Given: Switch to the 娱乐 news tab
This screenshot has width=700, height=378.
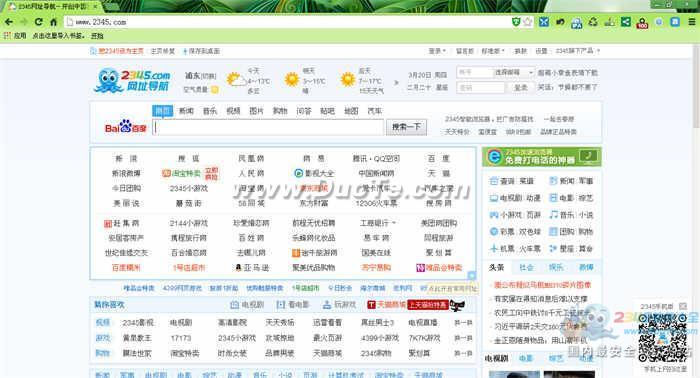Looking at the screenshot, I should click(x=556, y=267).
